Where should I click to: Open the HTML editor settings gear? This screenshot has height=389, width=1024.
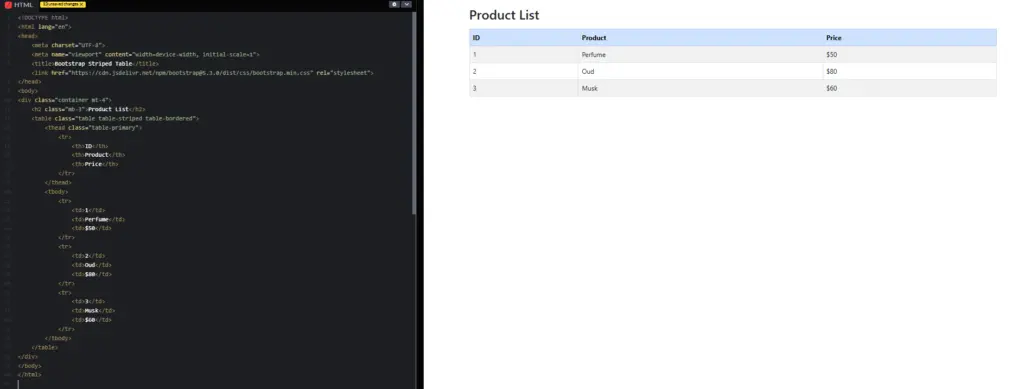[x=394, y=4]
